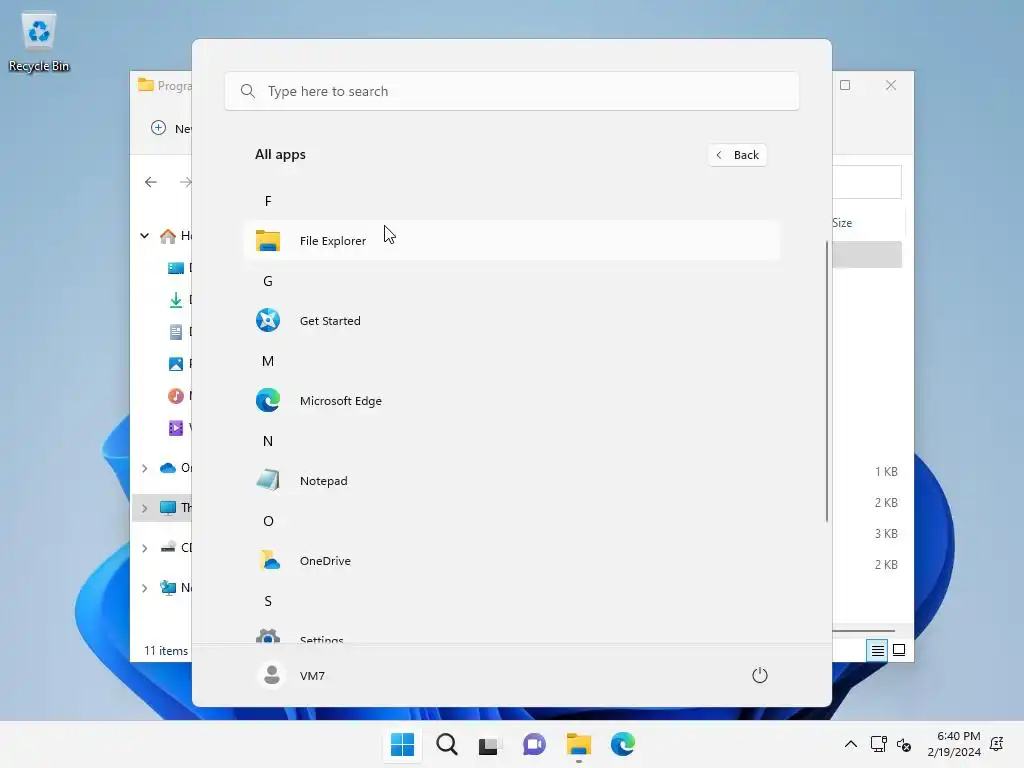Select the letter O section header
1024x768 pixels.
tap(268, 521)
